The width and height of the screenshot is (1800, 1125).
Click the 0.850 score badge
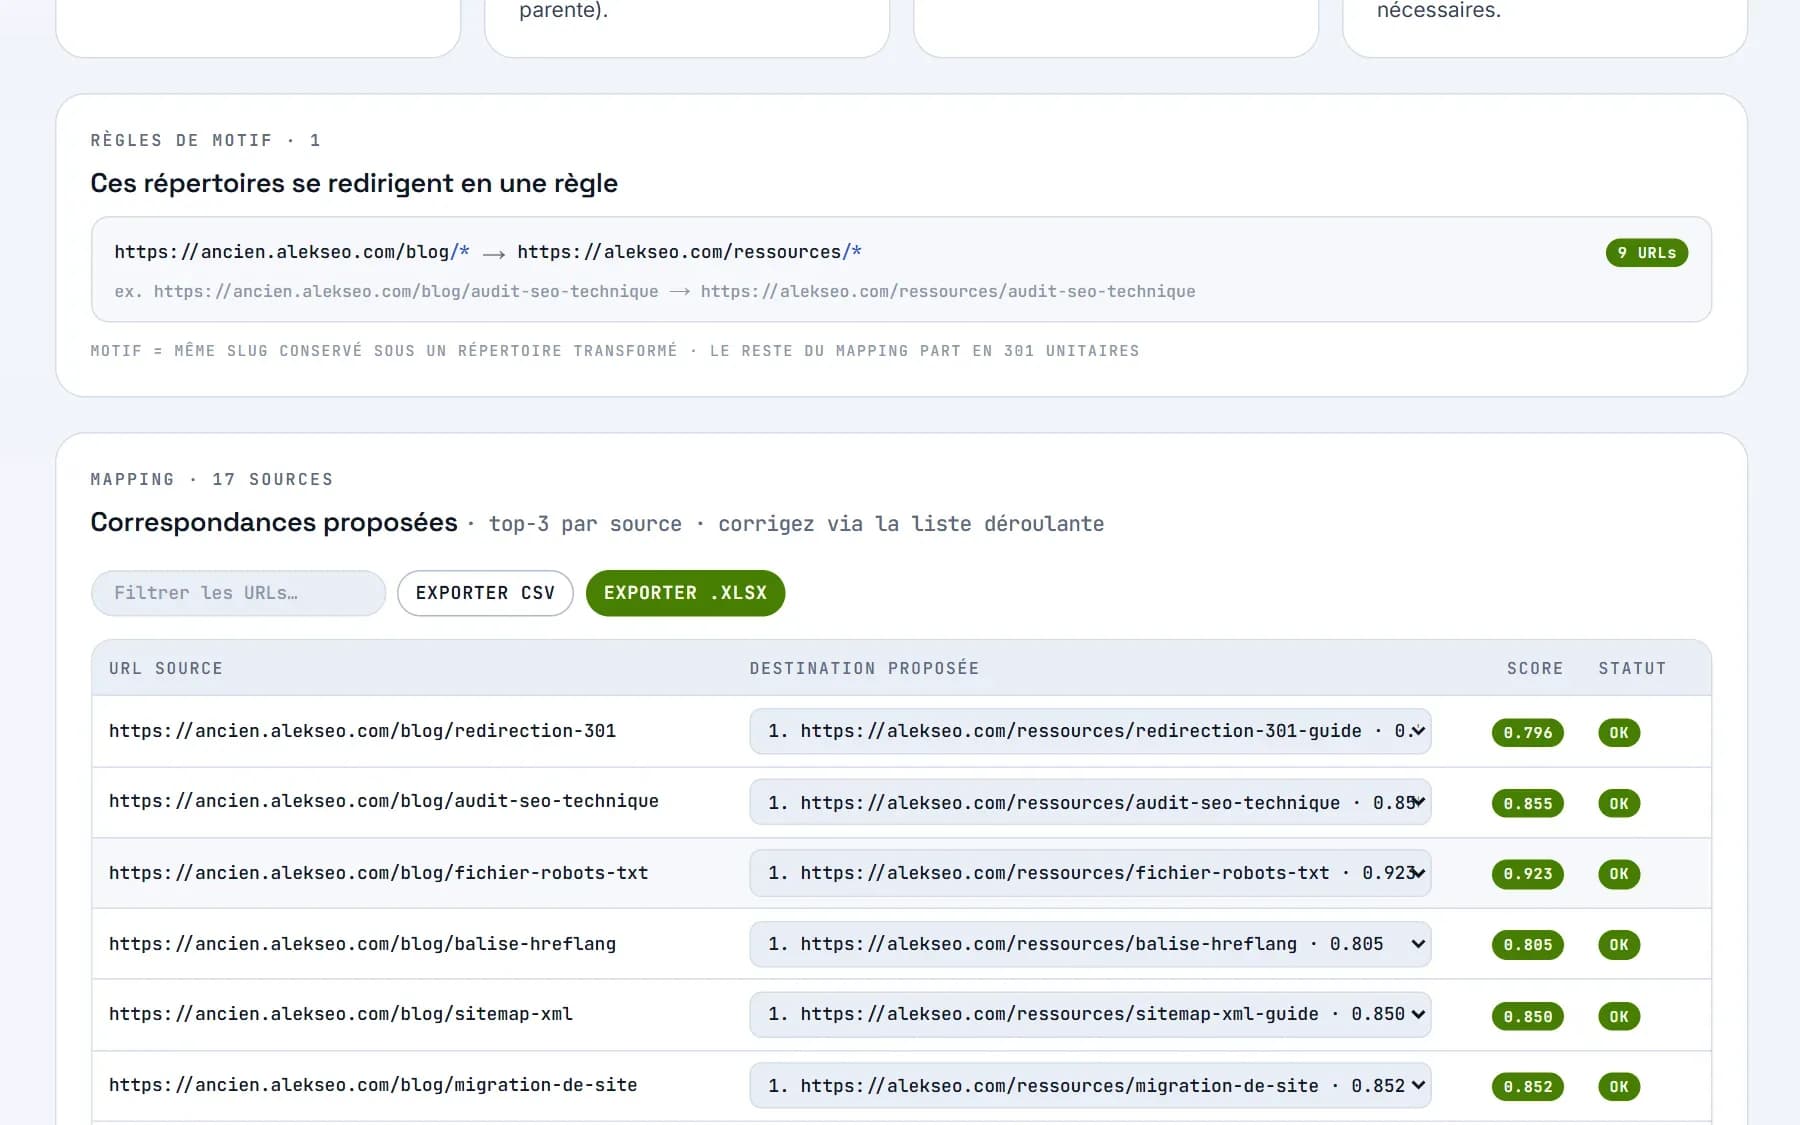(1528, 1017)
